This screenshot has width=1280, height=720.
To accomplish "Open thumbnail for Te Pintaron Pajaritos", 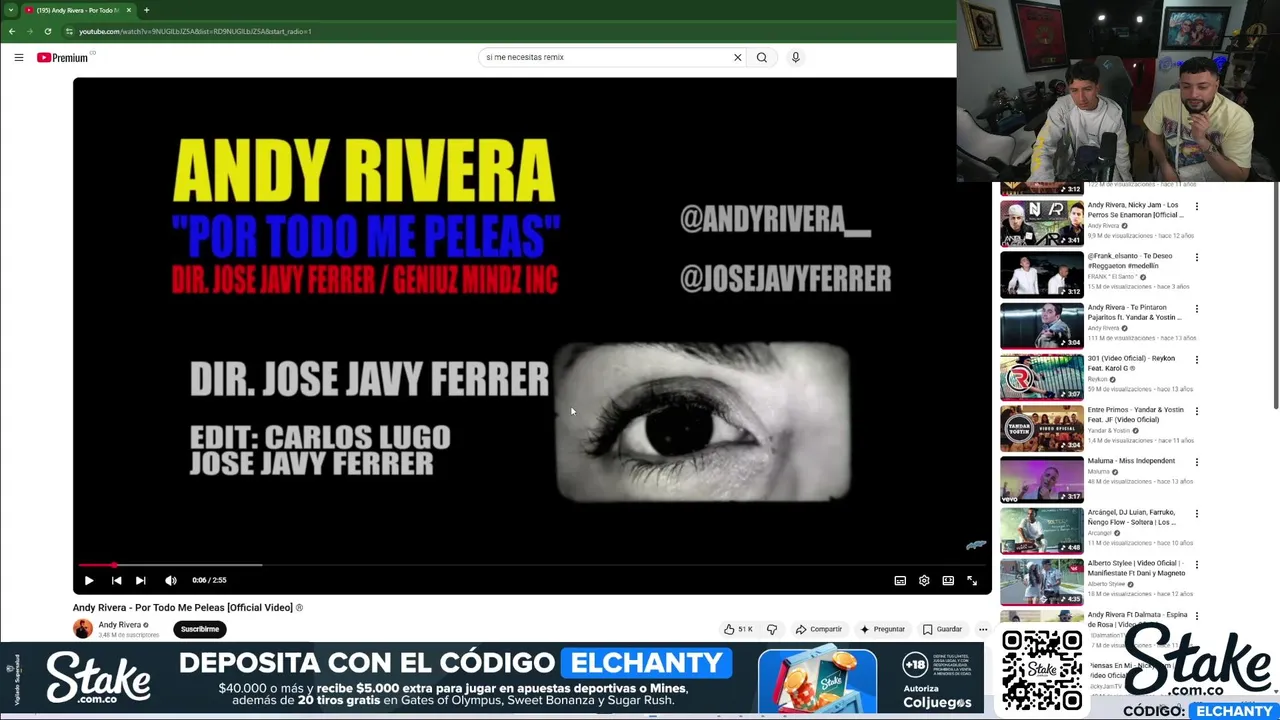I will [1042, 325].
